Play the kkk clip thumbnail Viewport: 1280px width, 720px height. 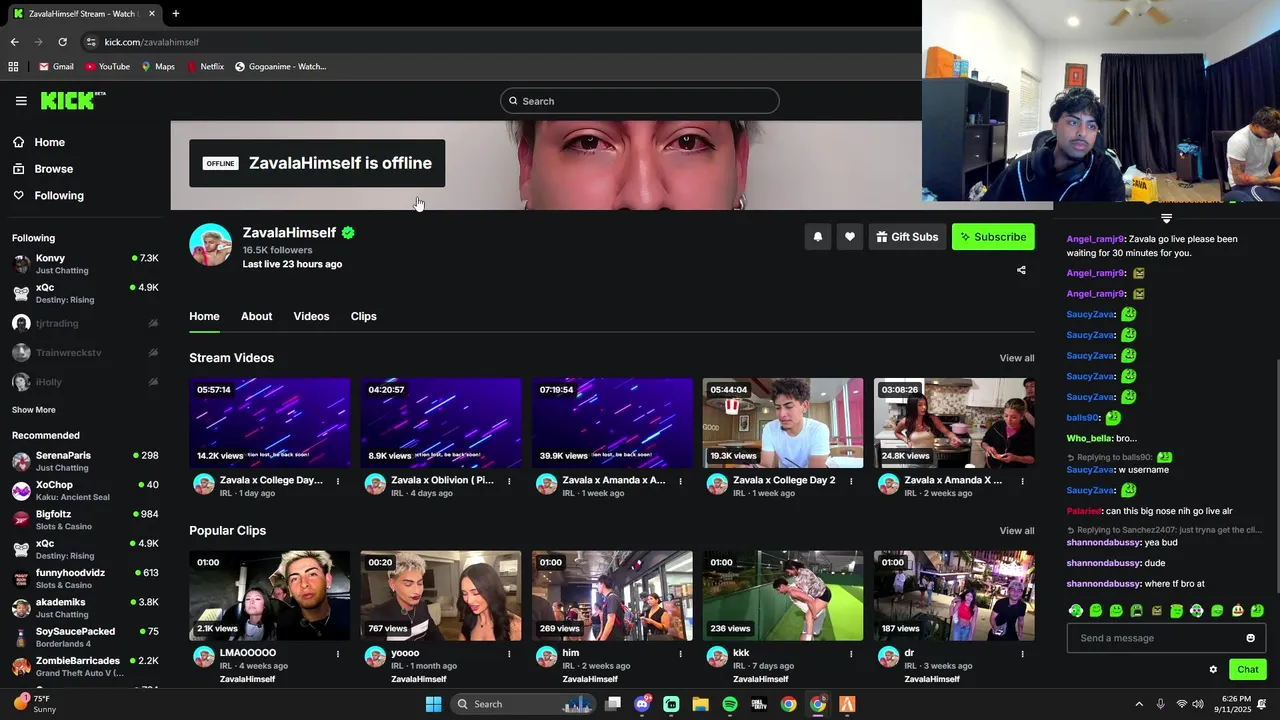pyautogui.click(x=783, y=596)
